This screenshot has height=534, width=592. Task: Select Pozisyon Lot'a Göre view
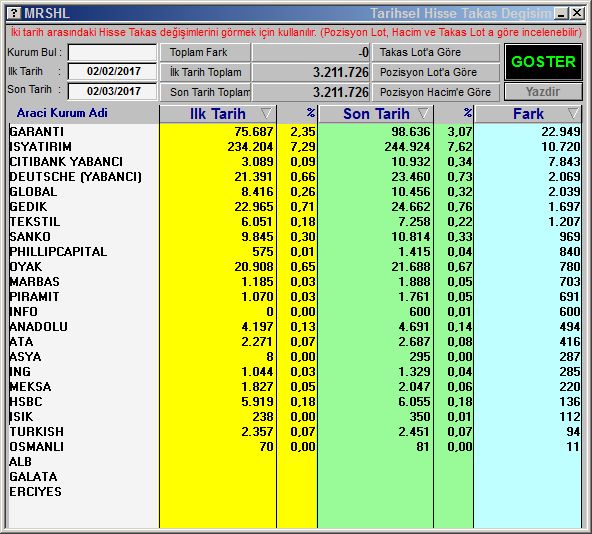436,72
